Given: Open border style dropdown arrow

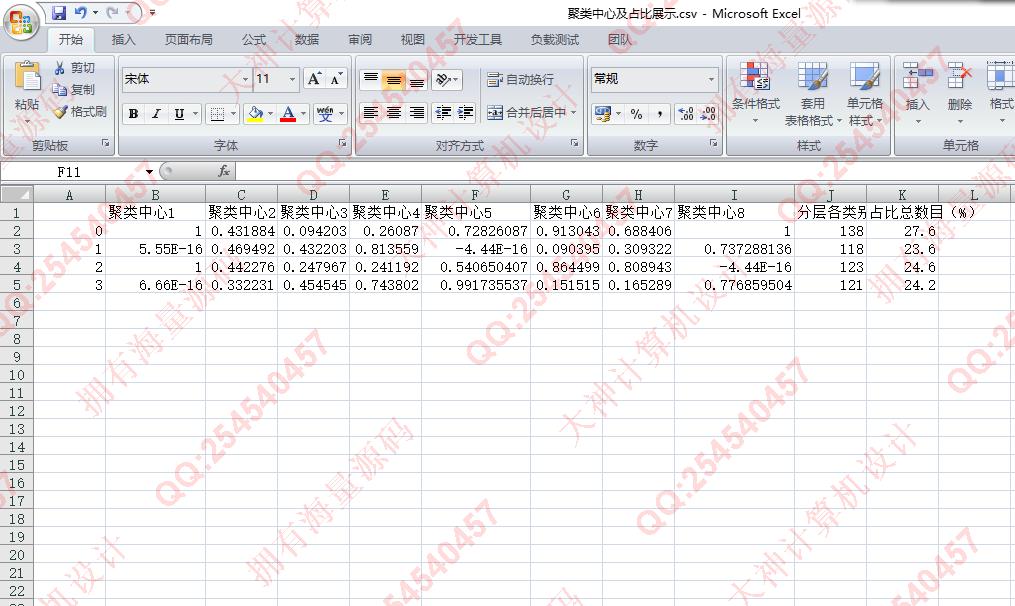Looking at the screenshot, I should [x=234, y=114].
